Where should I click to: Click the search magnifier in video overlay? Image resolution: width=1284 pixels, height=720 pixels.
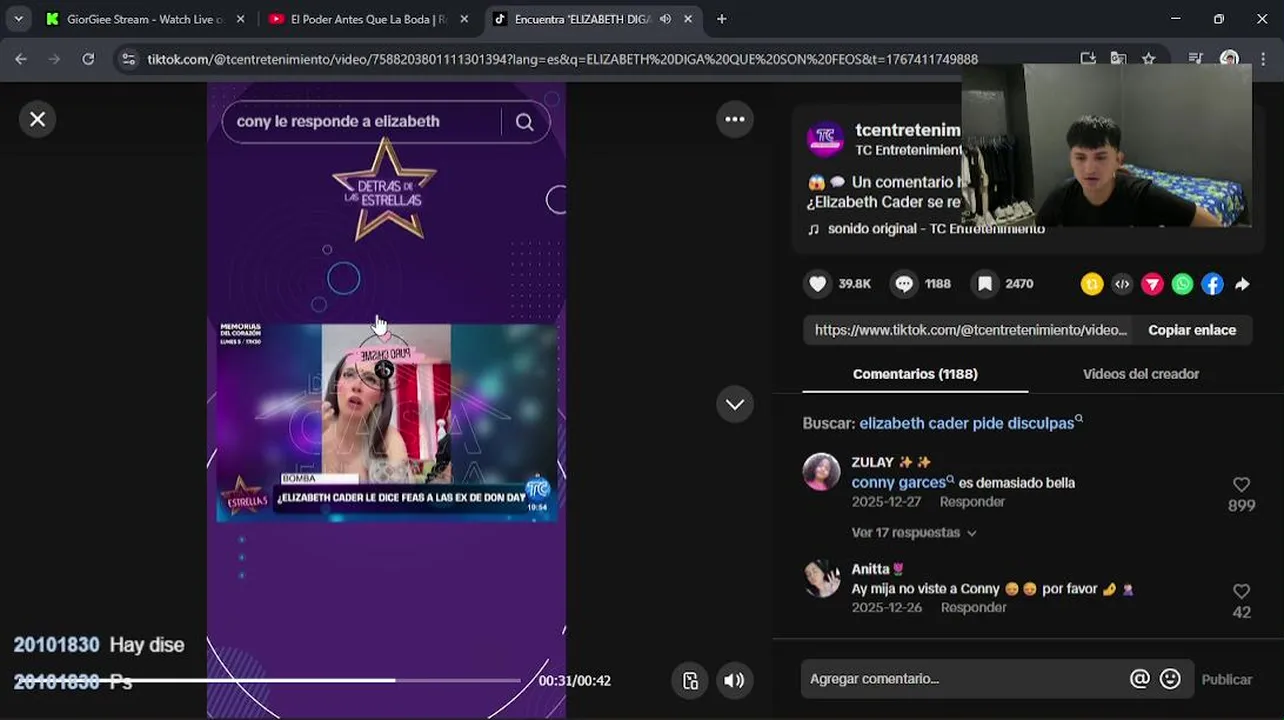[524, 121]
